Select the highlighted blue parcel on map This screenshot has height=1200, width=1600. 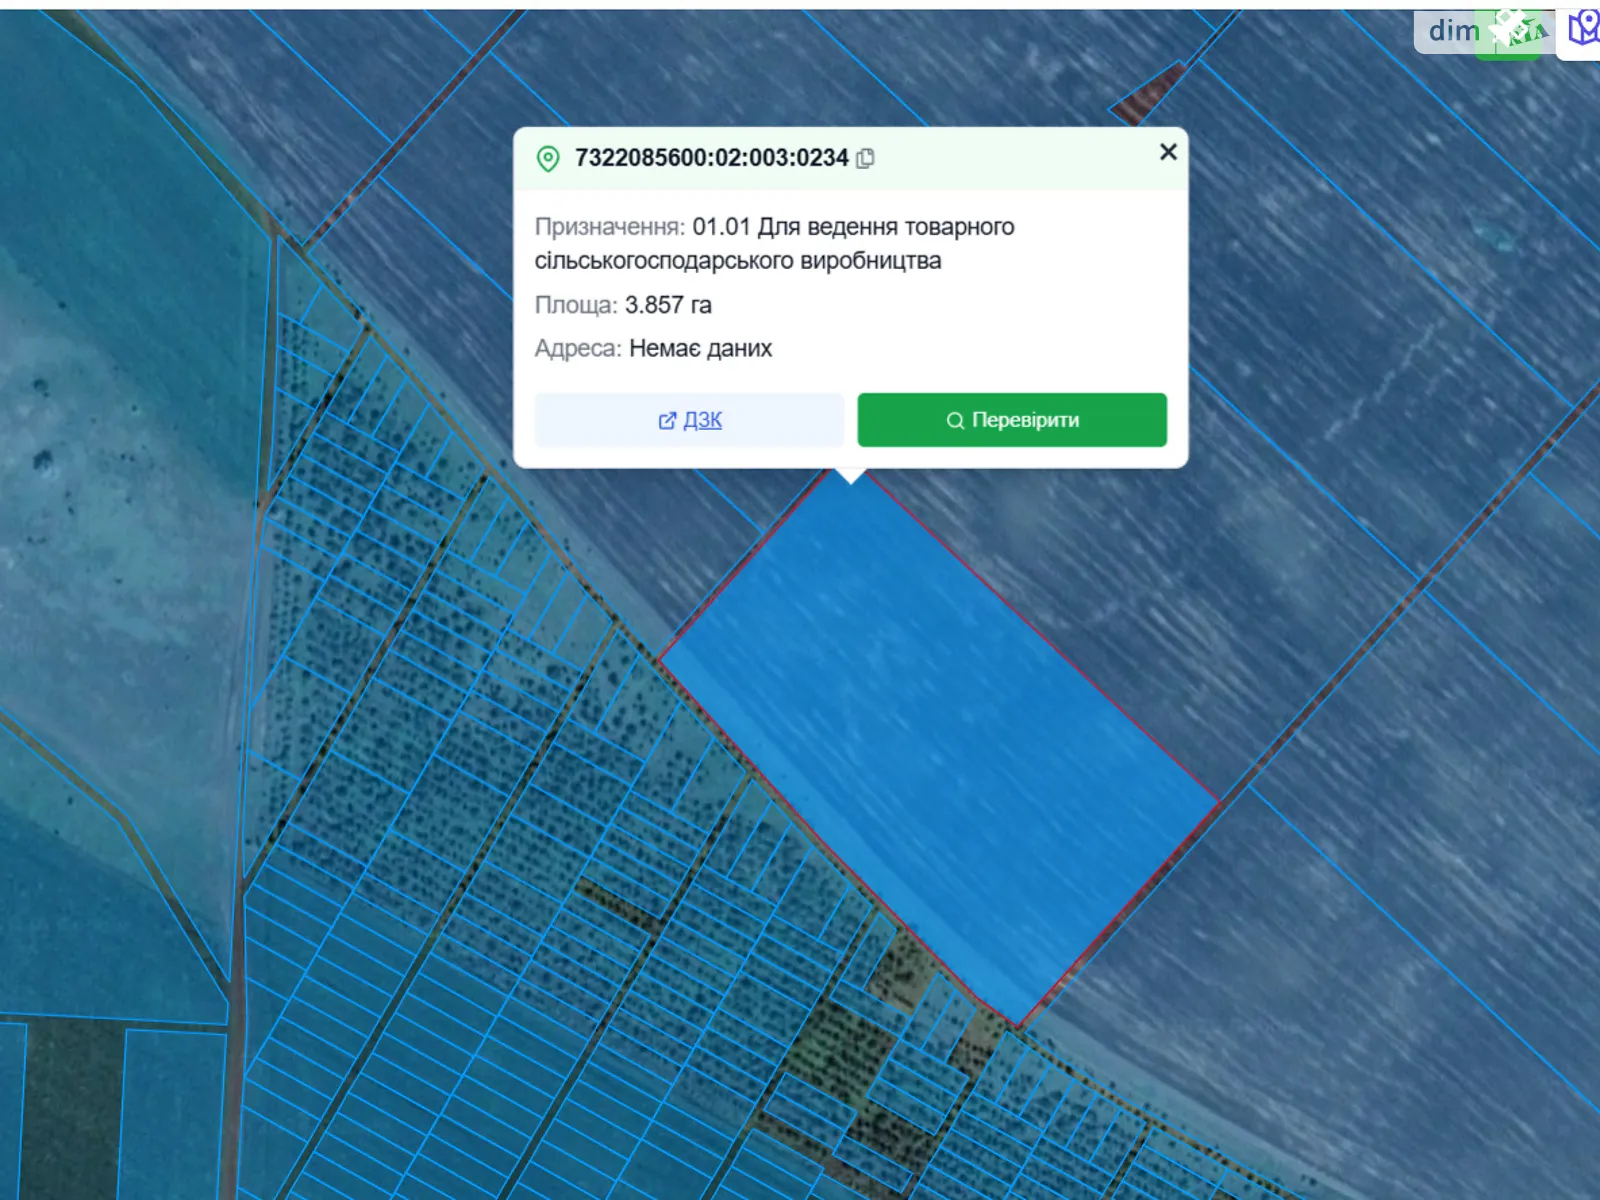(940, 740)
